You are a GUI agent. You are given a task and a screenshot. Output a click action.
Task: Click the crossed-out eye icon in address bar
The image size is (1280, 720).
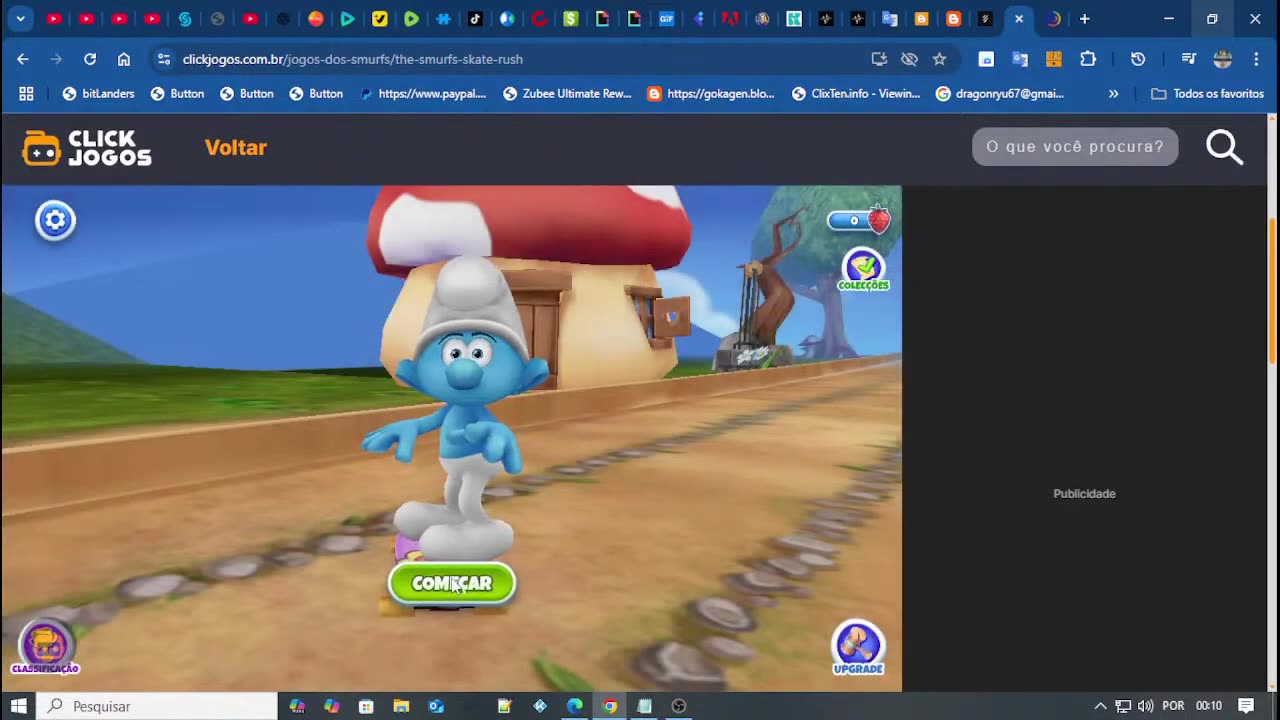point(909,59)
